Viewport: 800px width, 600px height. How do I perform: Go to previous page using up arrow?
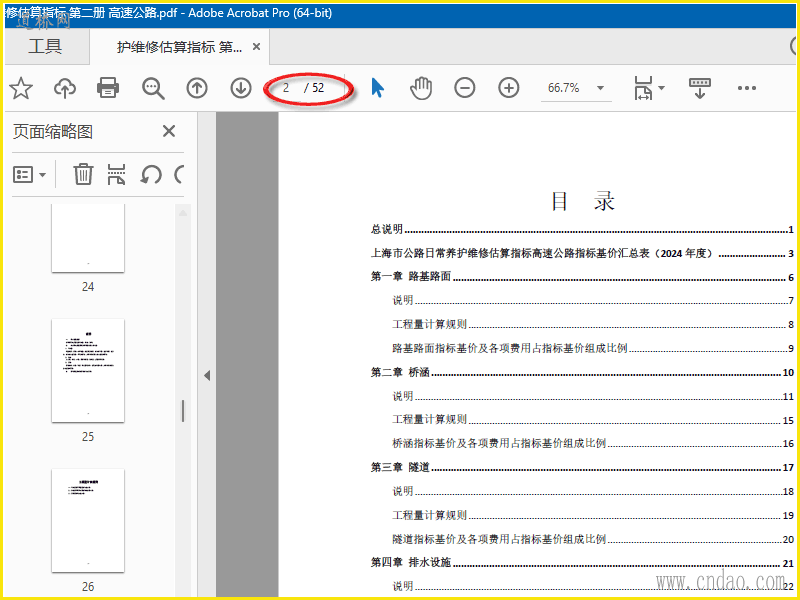[197, 88]
